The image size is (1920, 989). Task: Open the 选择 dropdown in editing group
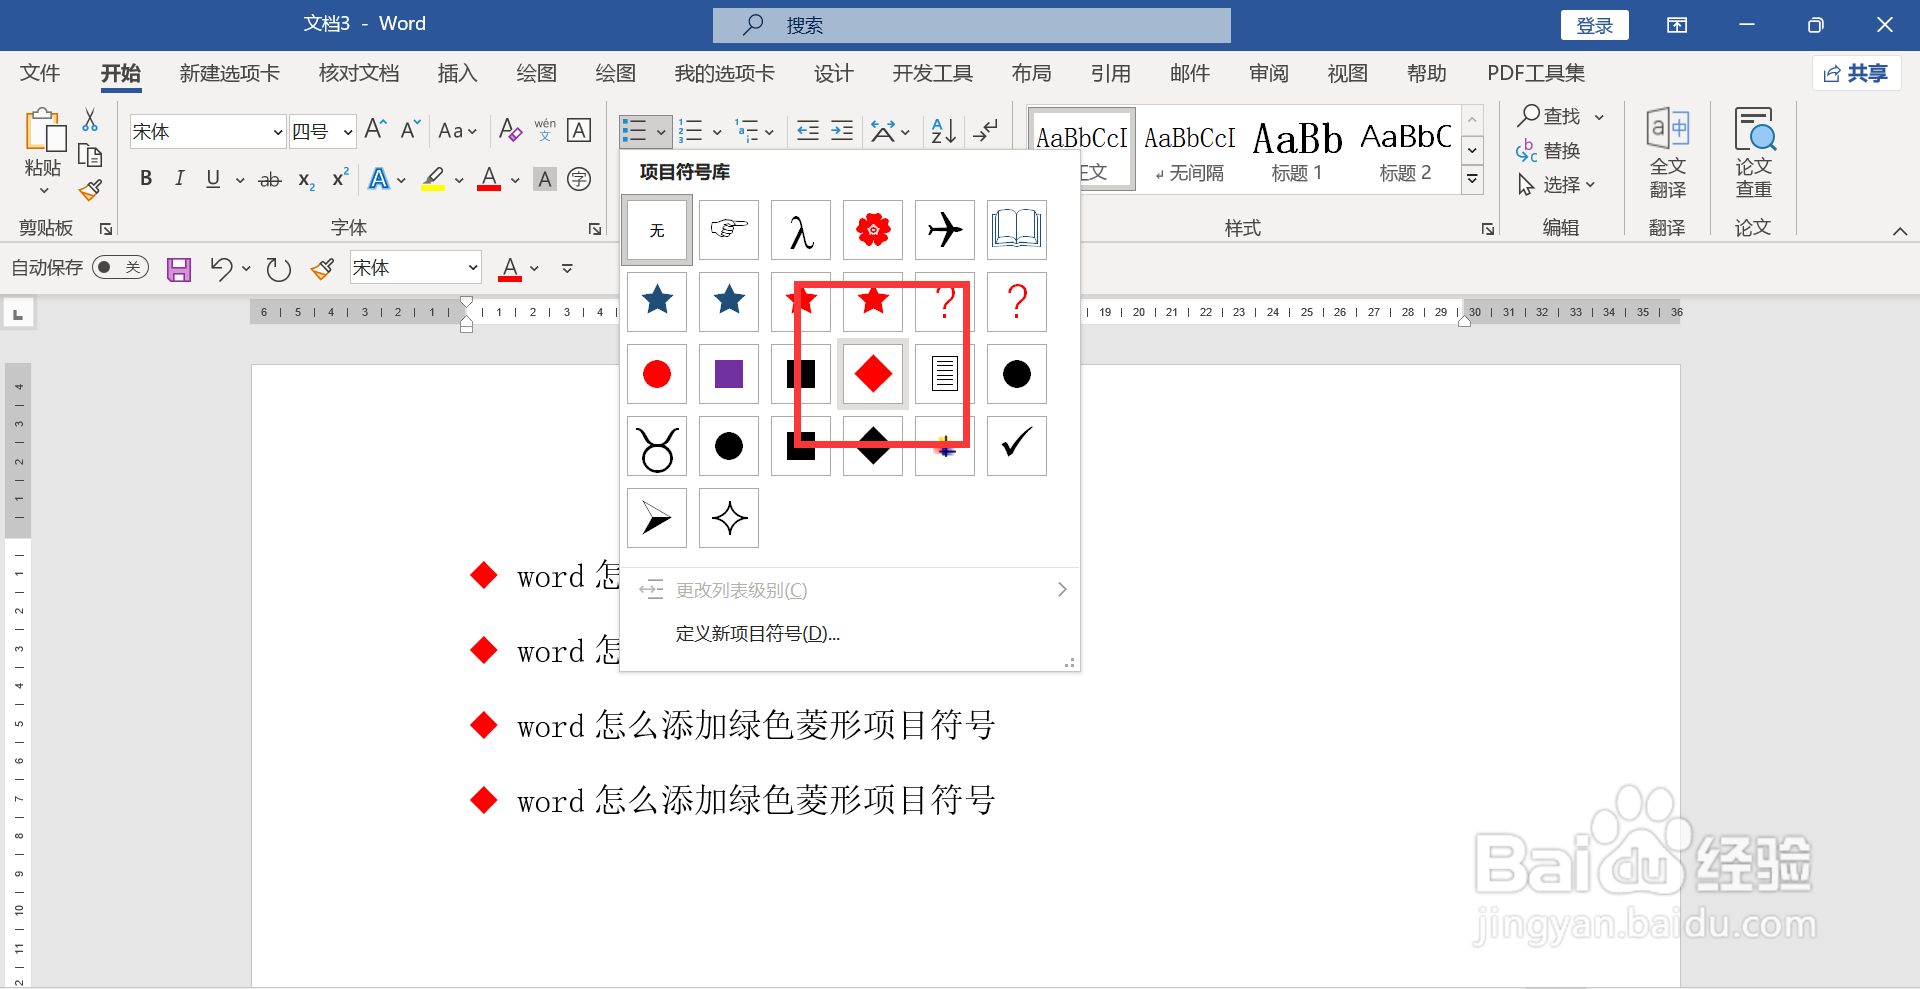[1557, 185]
